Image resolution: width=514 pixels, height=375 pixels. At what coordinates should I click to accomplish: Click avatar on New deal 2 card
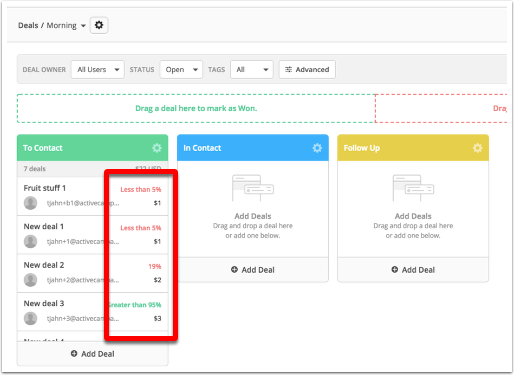pos(30,280)
